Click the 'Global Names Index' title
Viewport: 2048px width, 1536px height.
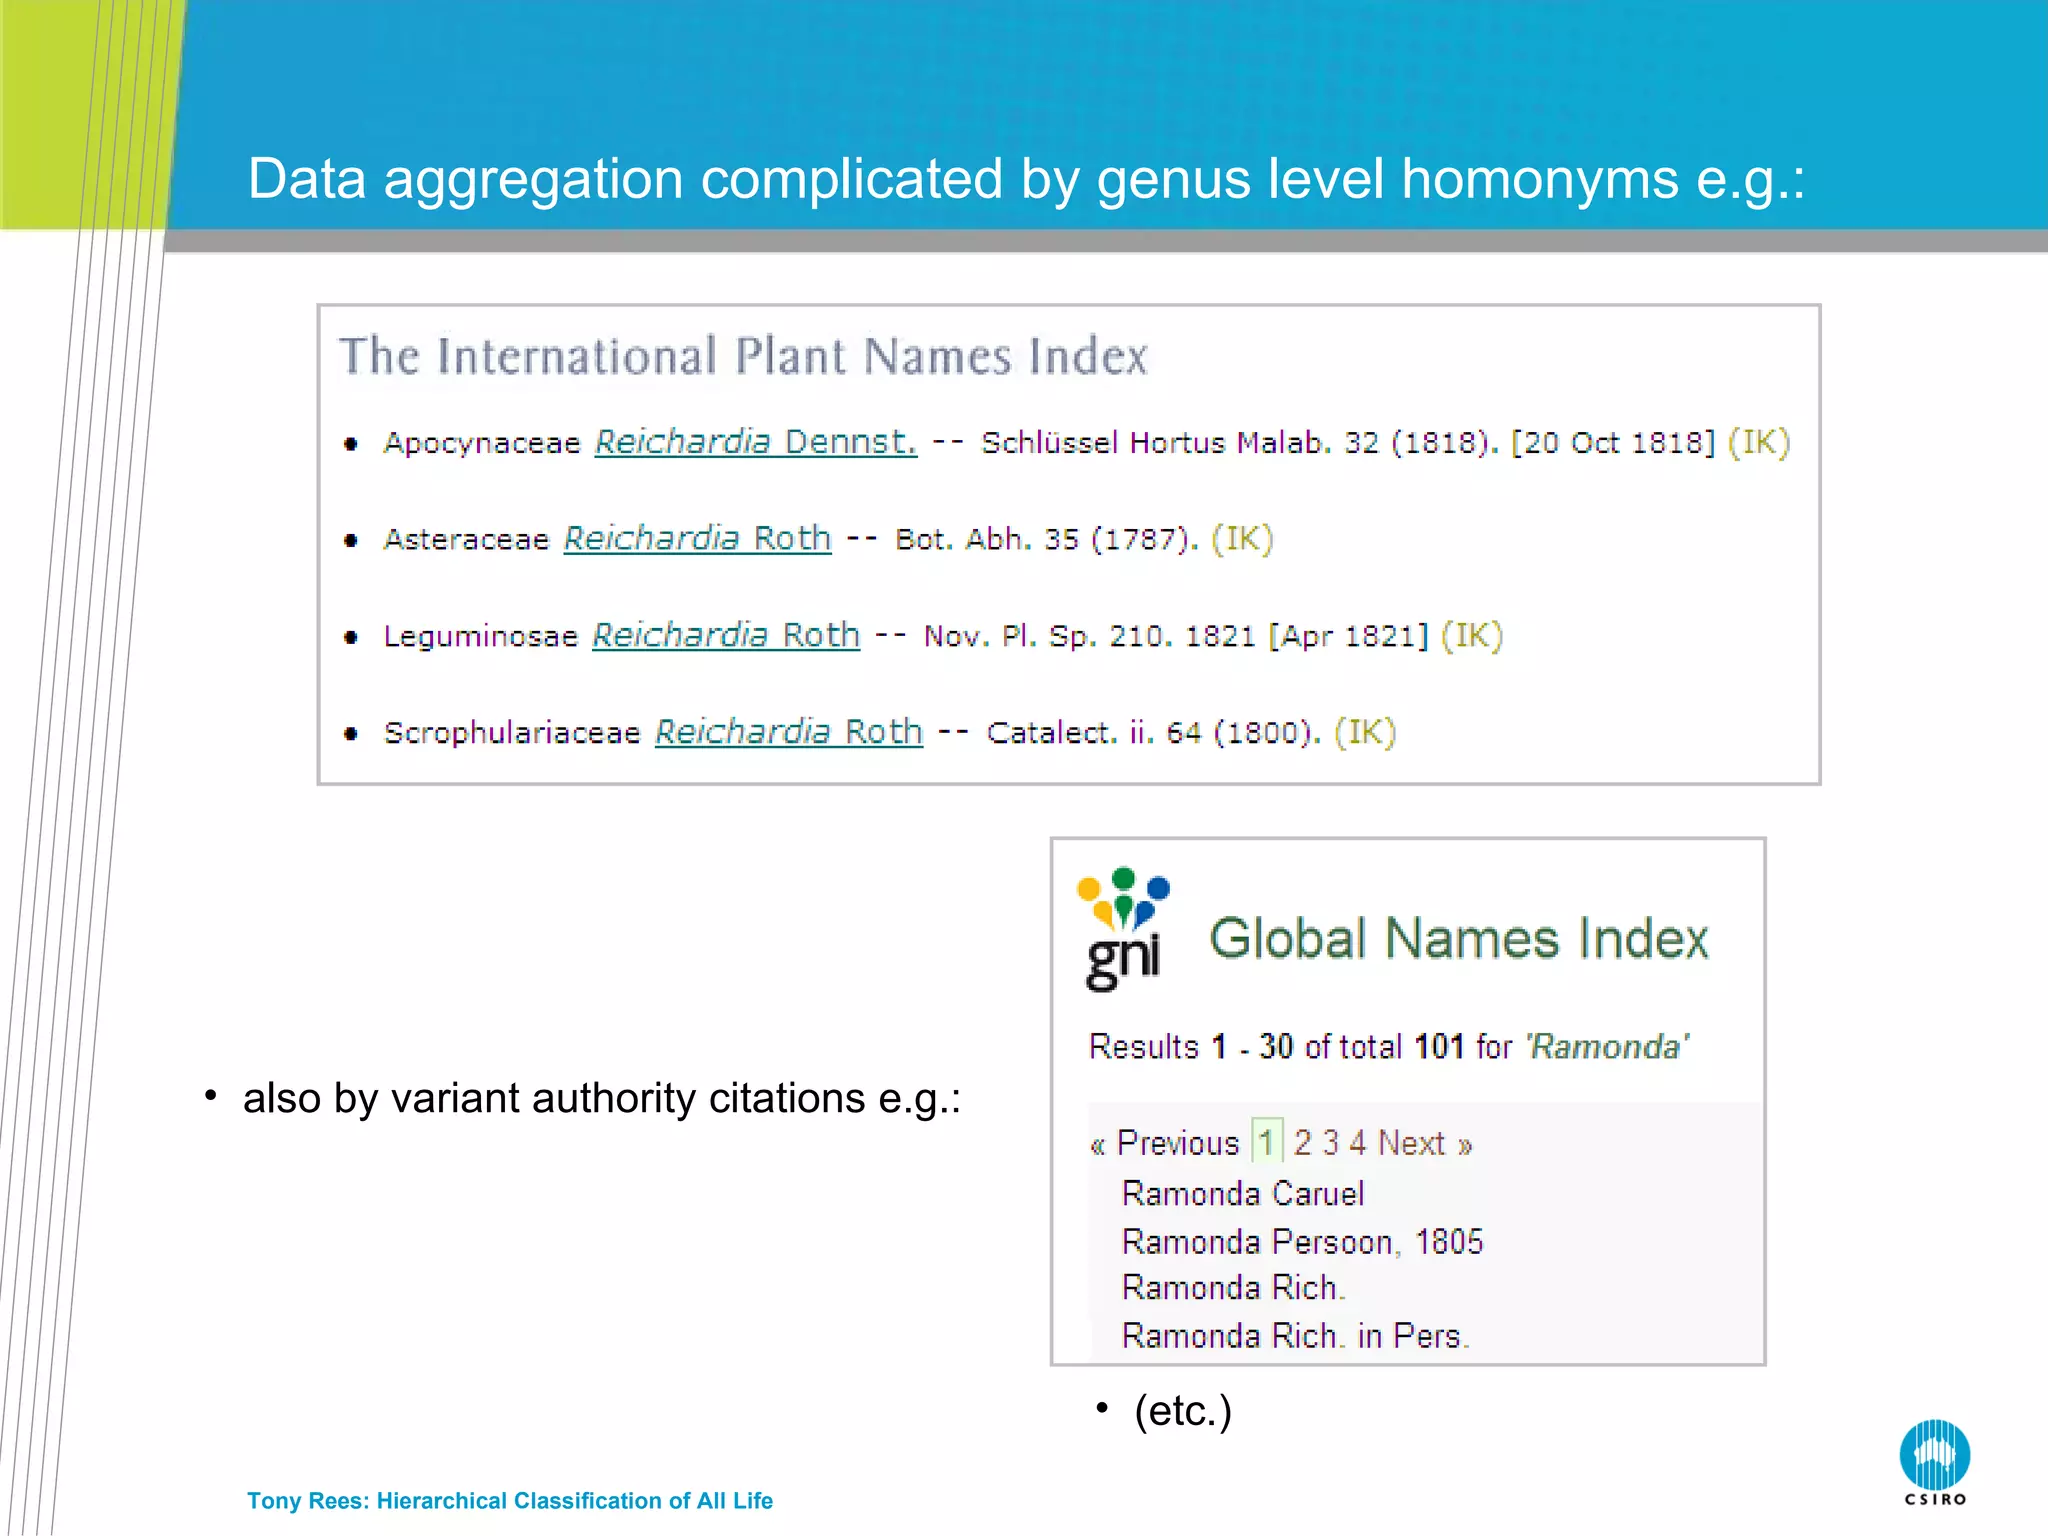(1460, 939)
